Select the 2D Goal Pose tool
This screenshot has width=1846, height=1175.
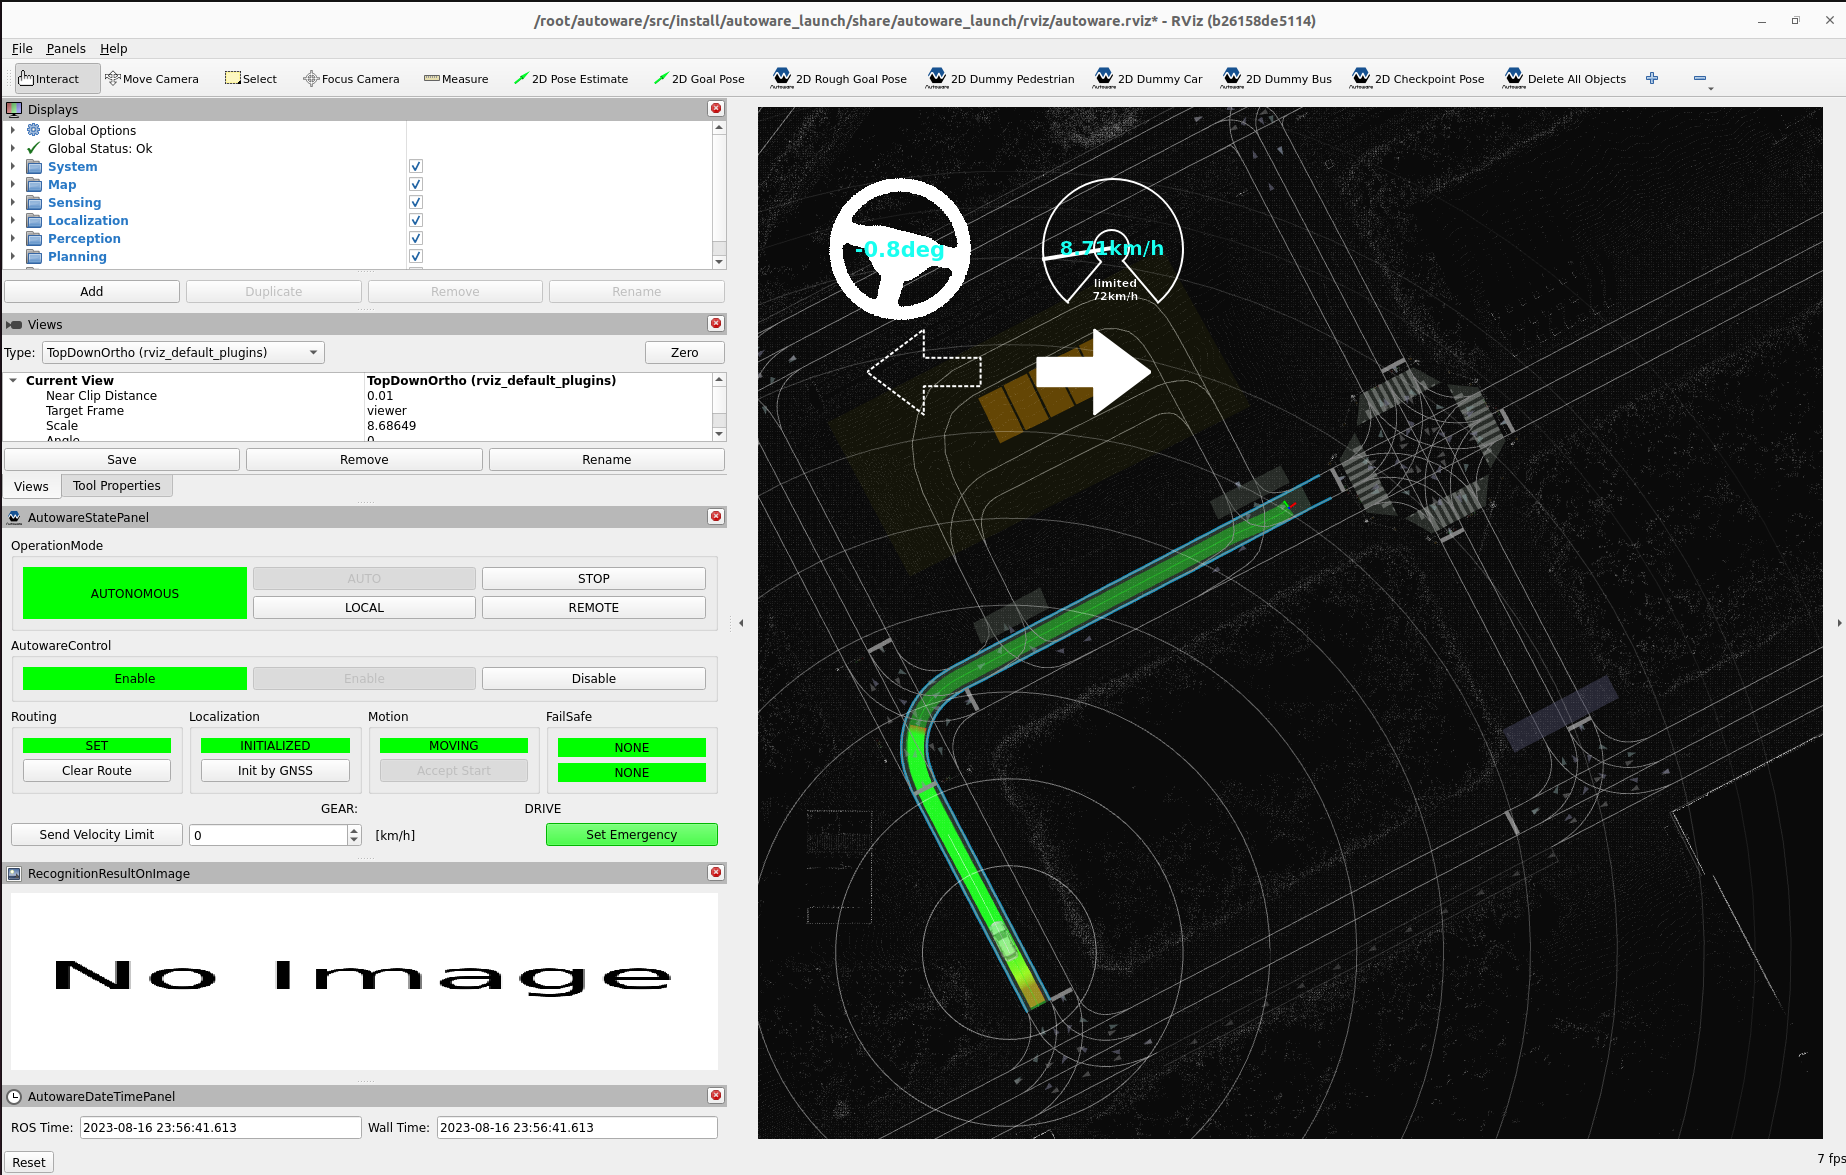point(700,79)
